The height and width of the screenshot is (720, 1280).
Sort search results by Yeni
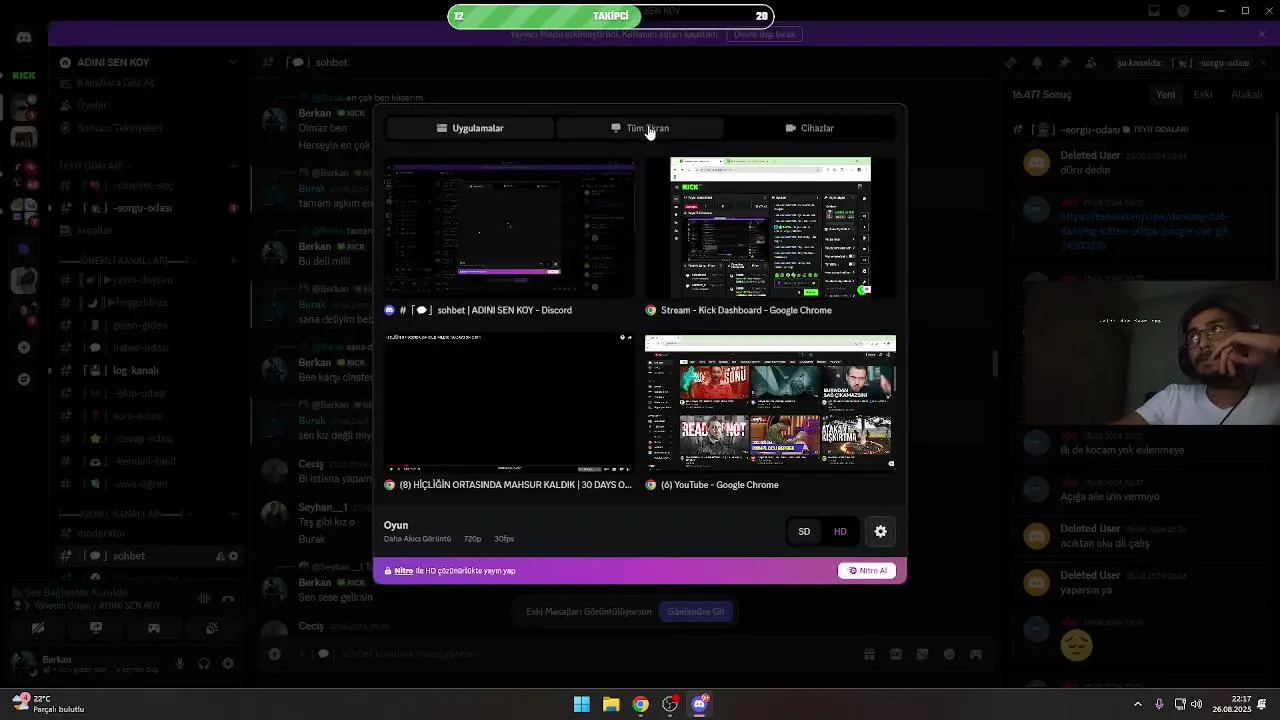click(1166, 95)
